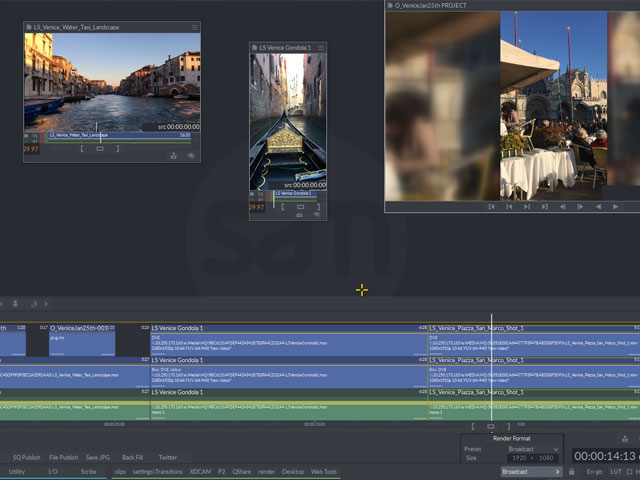The height and width of the screenshot is (480, 640).
Task: Click Twitter button
Action: pyautogui.click(x=168, y=458)
